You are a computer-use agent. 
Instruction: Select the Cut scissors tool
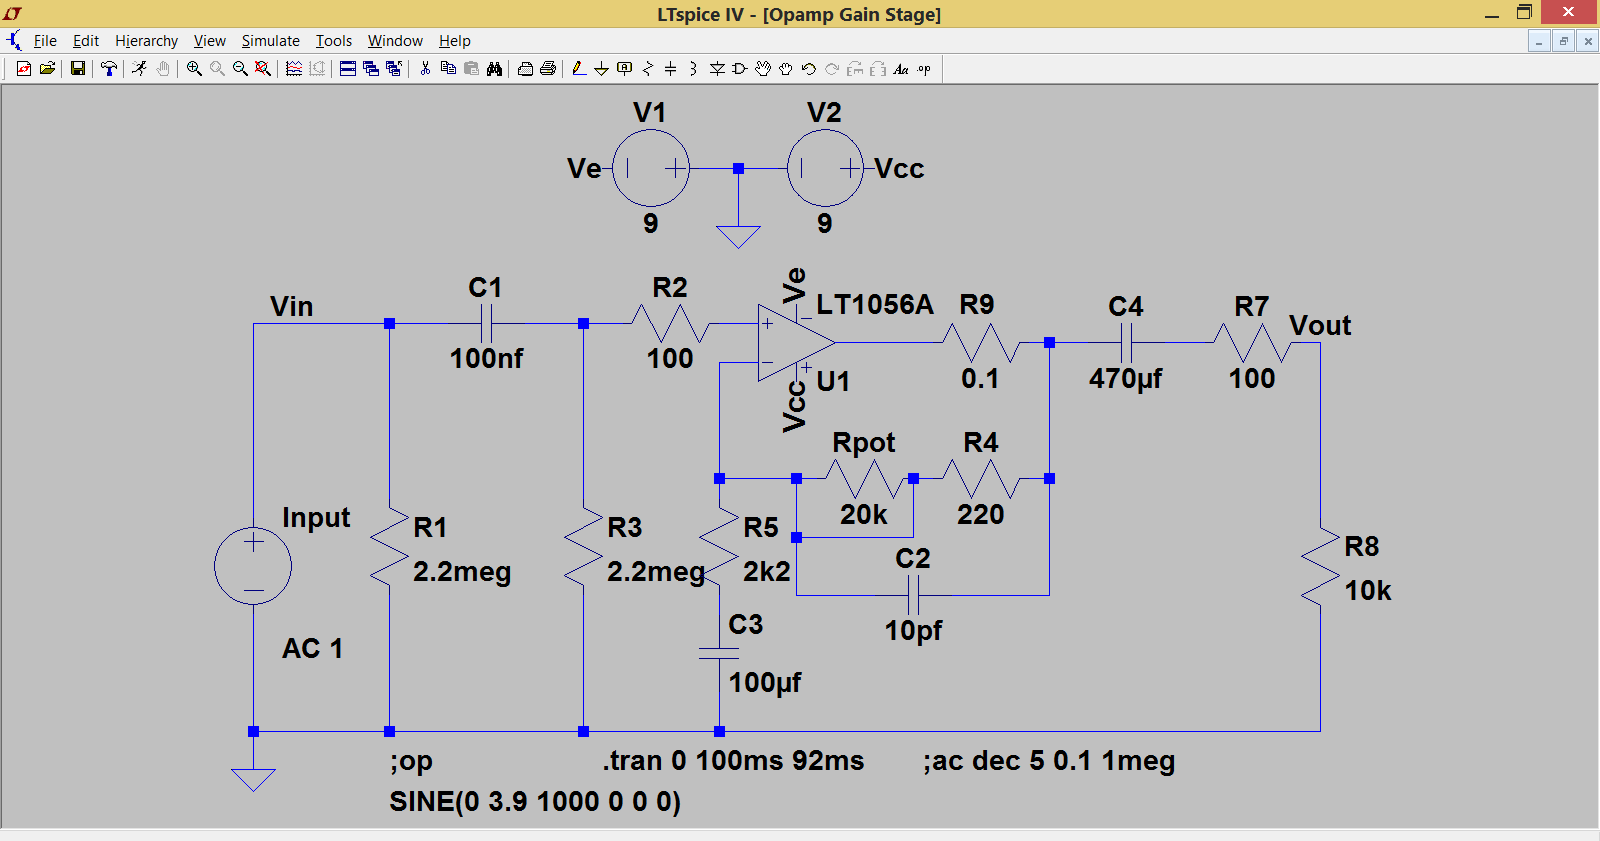pyautogui.click(x=425, y=69)
